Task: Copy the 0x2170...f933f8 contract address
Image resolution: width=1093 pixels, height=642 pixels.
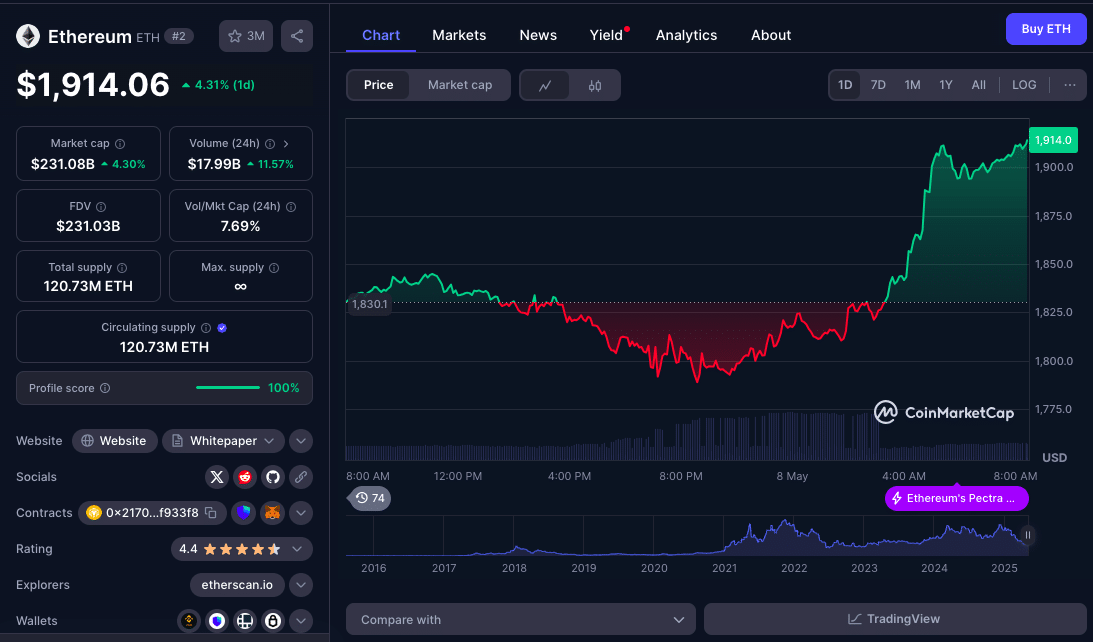Action: click(211, 513)
